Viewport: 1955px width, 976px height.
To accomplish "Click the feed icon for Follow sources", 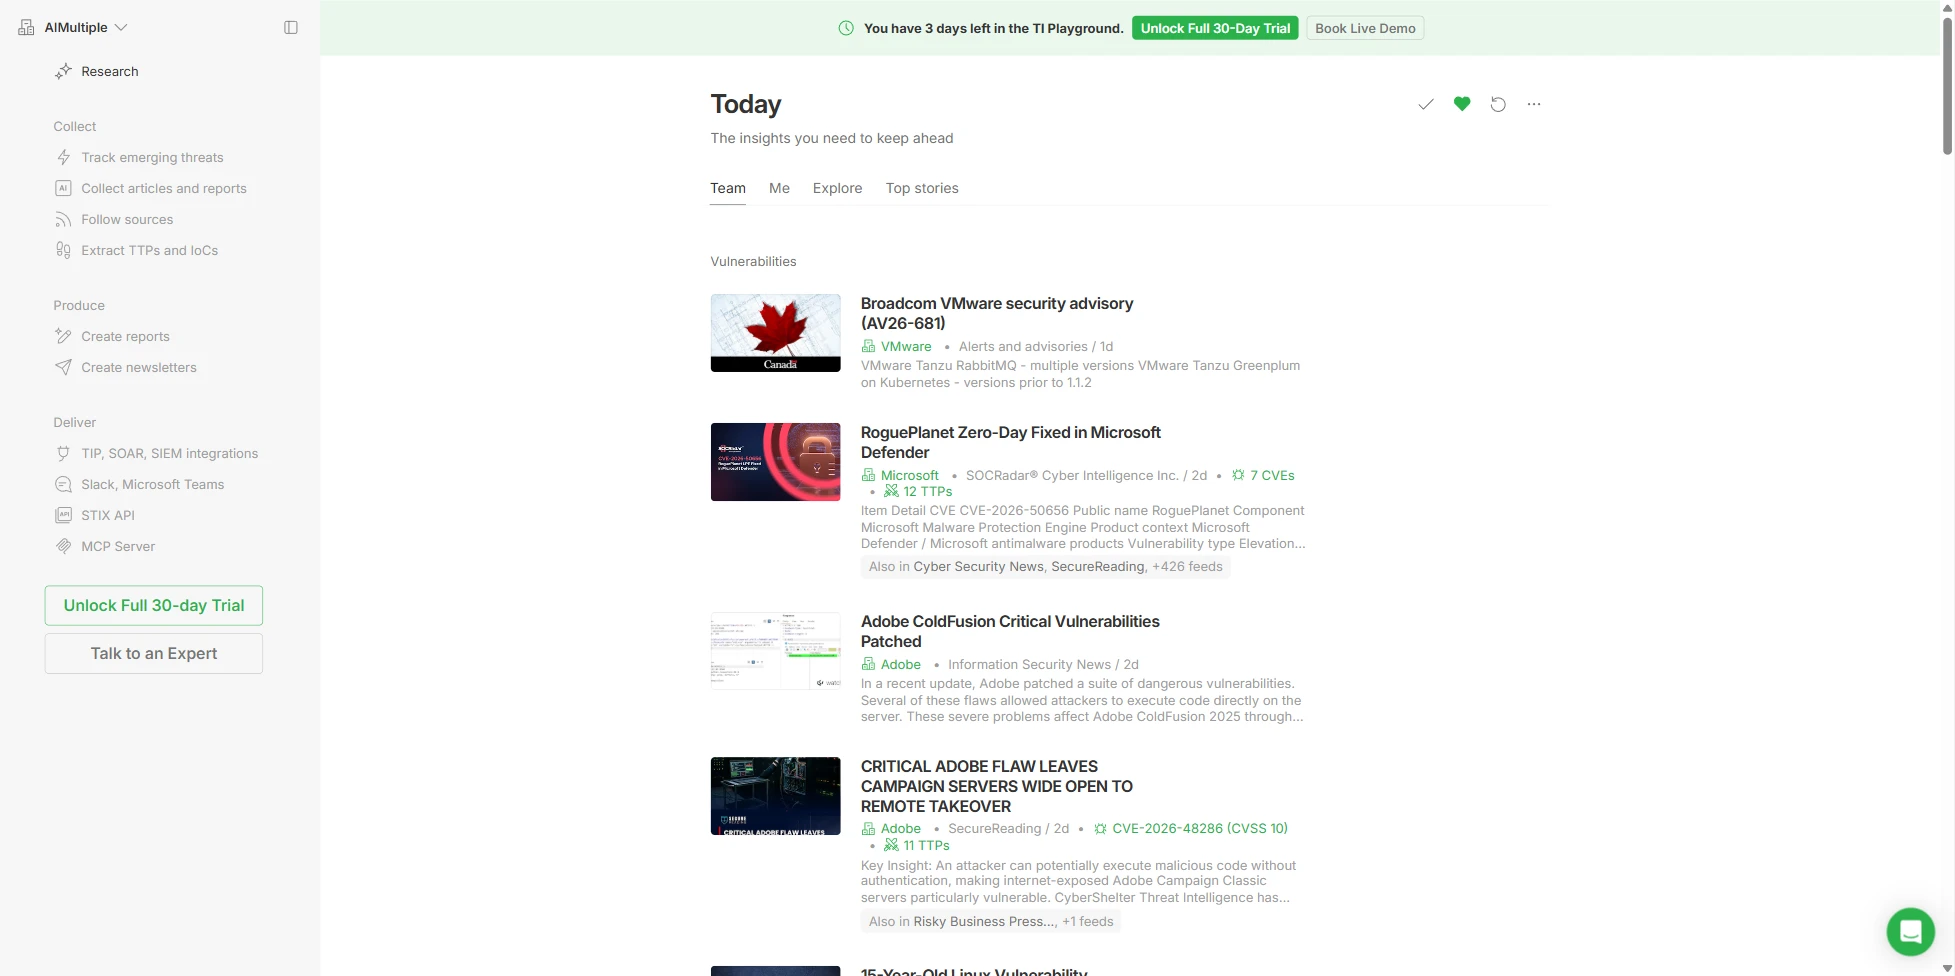I will pyautogui.click(x=63, y=219).
